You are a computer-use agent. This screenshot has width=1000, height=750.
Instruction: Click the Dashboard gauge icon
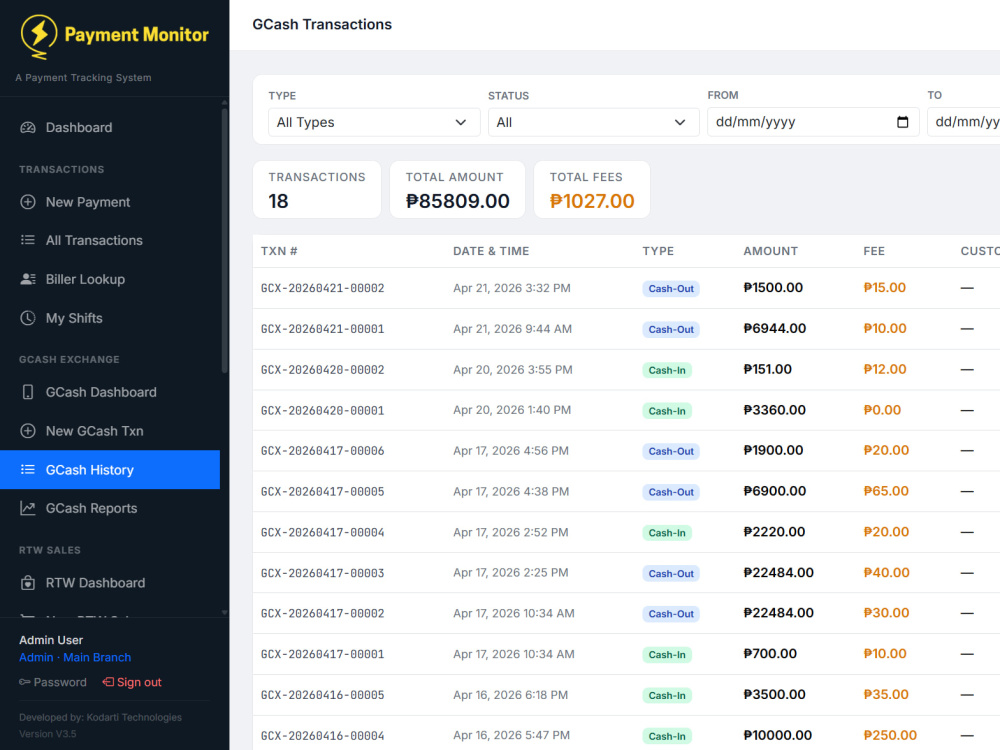tap(27, 128)
